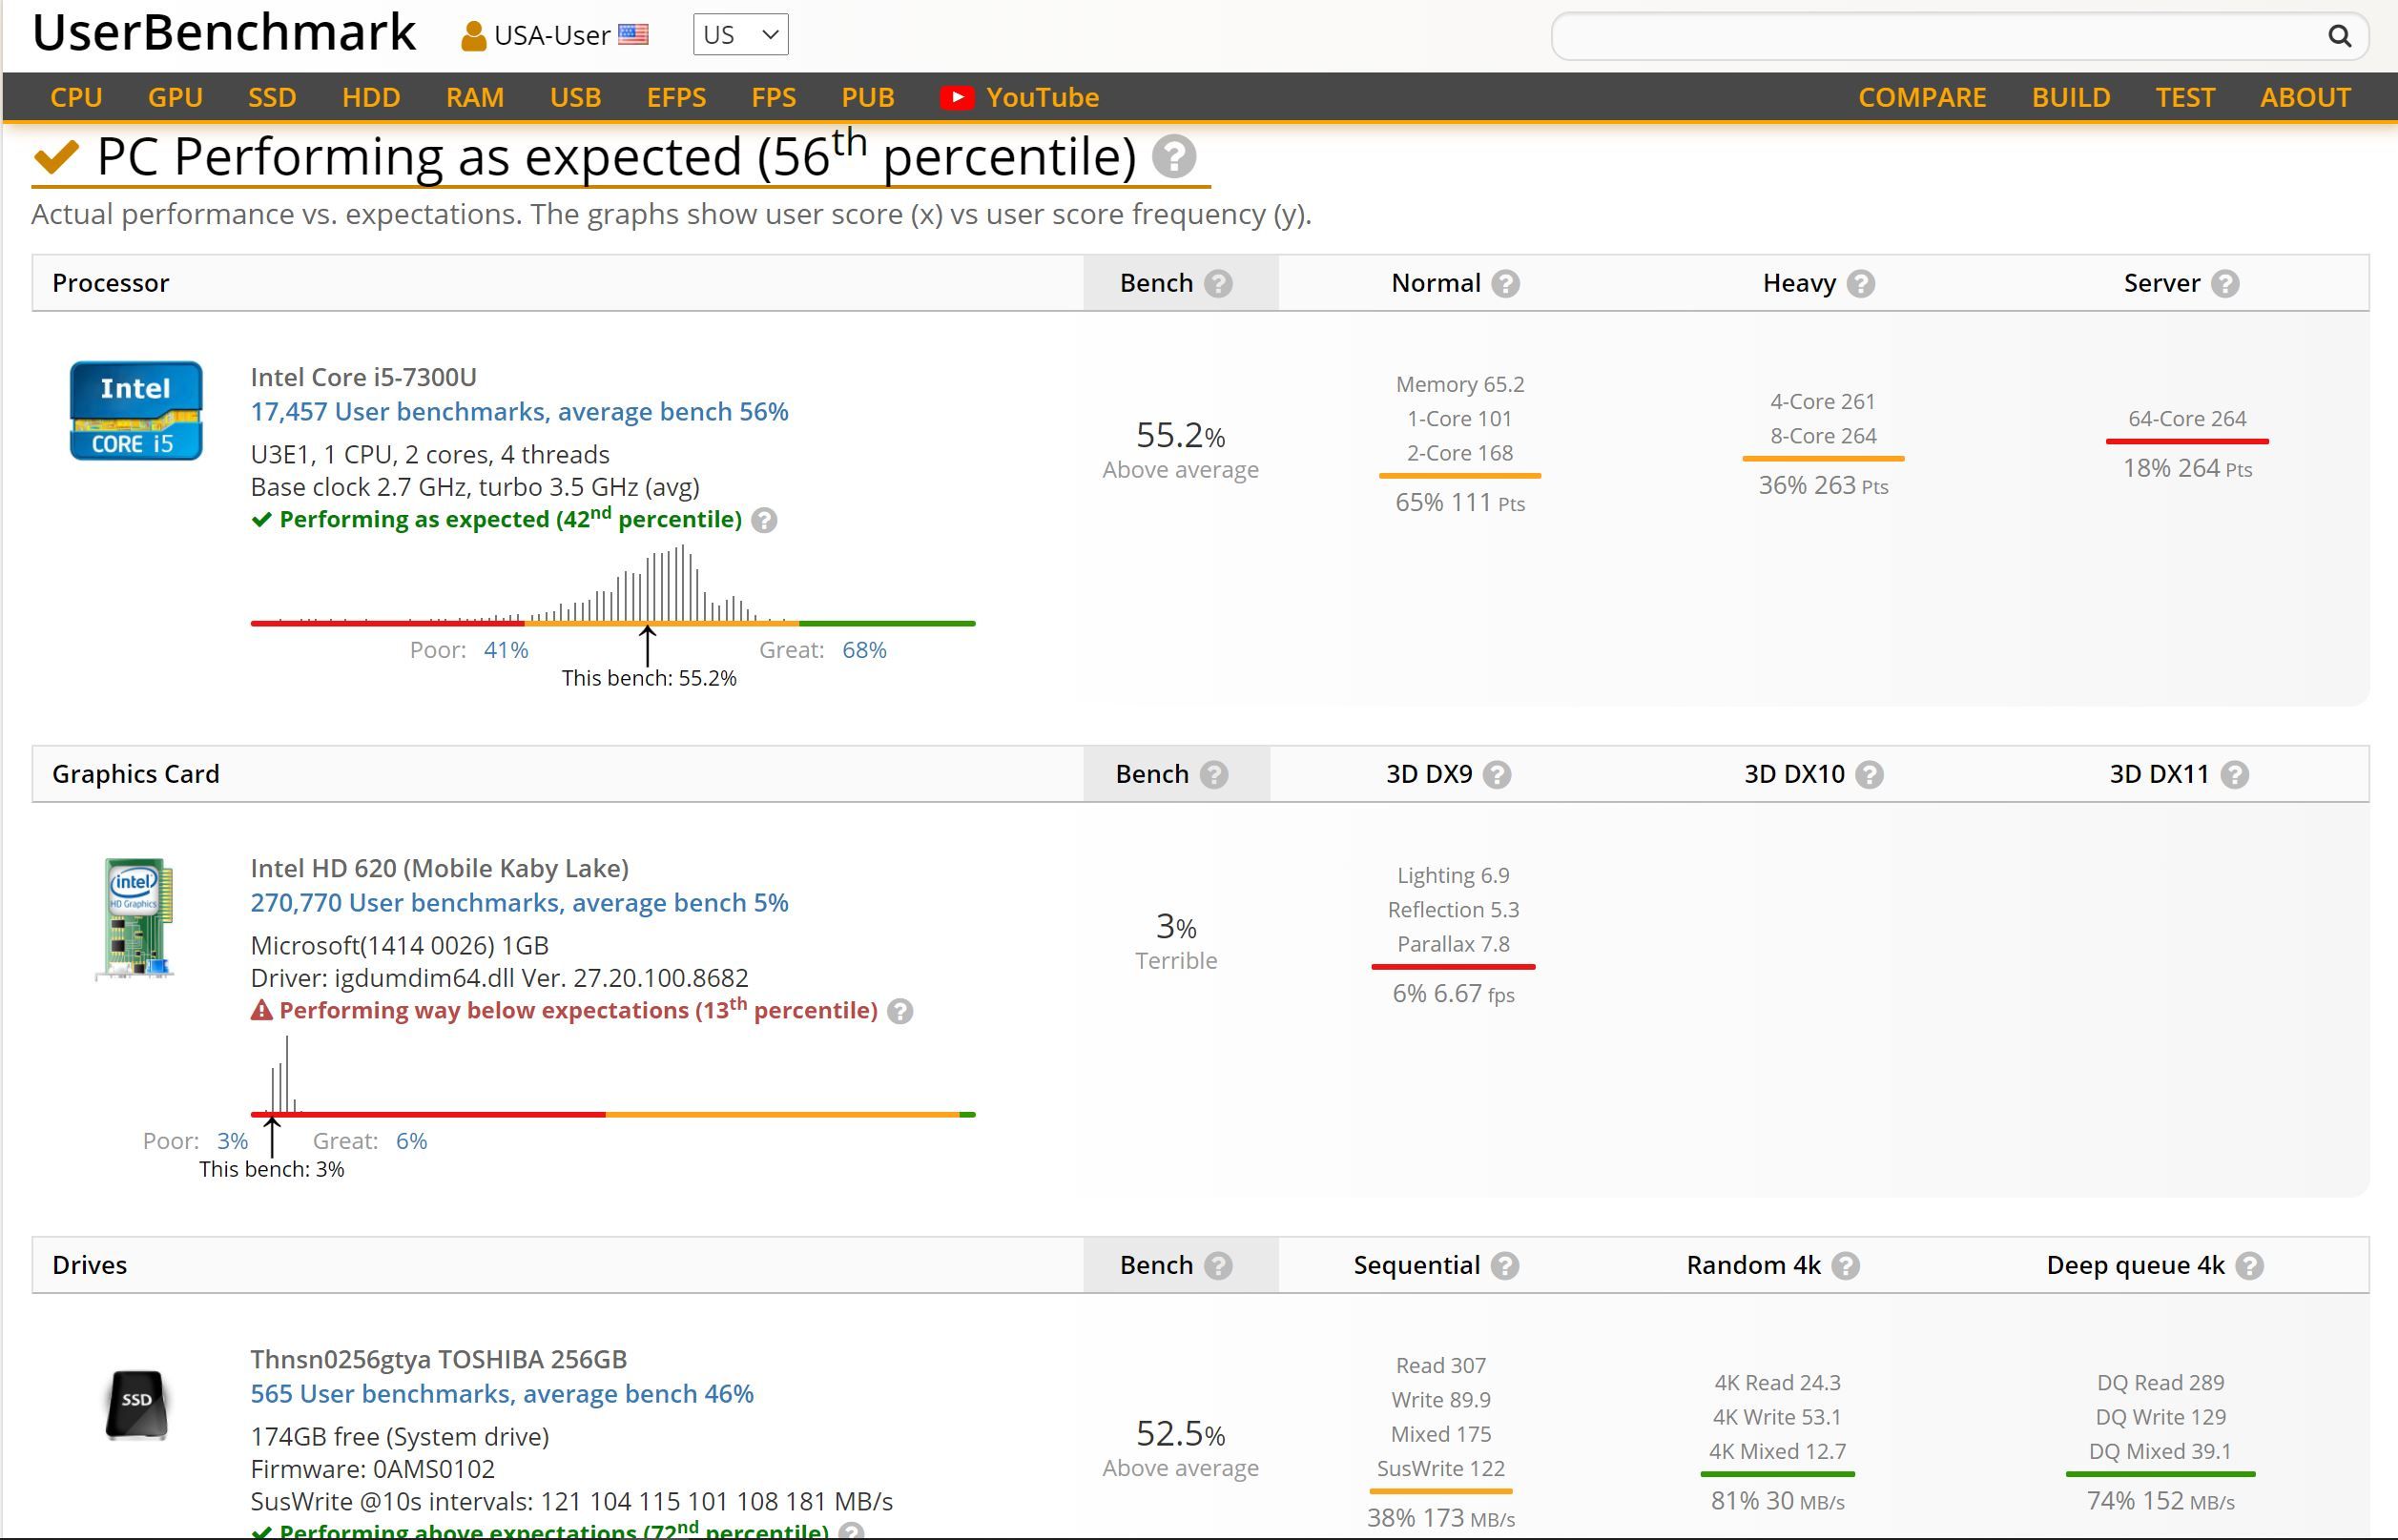Image resolution: width=2398 pixels, height=1540 pixels.
Task: Open the HDD menu
Action: tap(371, 97)
